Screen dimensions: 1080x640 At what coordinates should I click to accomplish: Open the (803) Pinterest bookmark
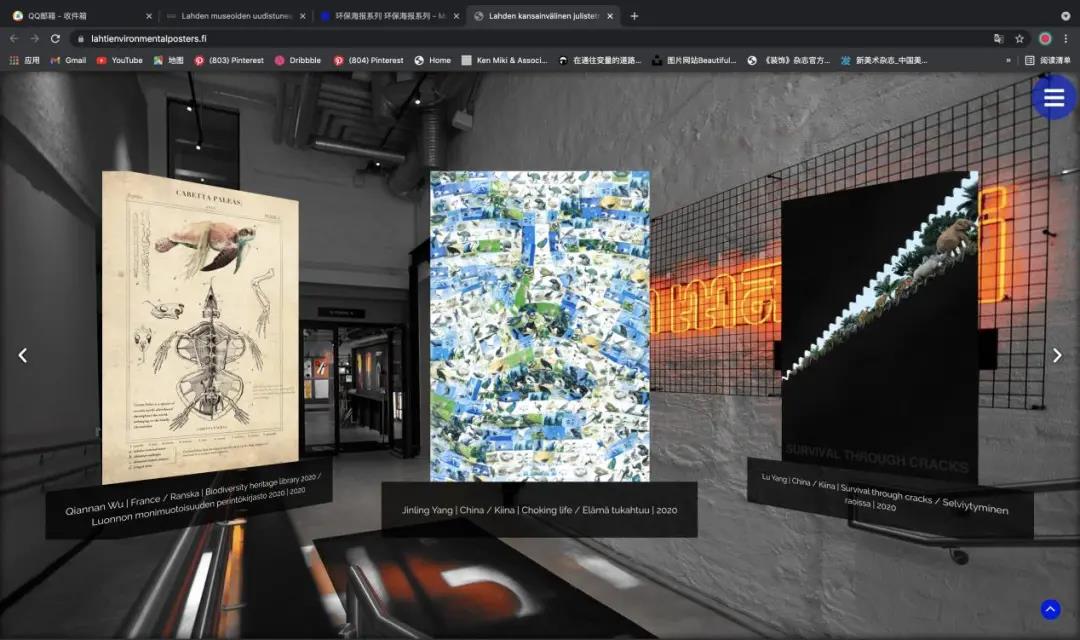(229, 61)
